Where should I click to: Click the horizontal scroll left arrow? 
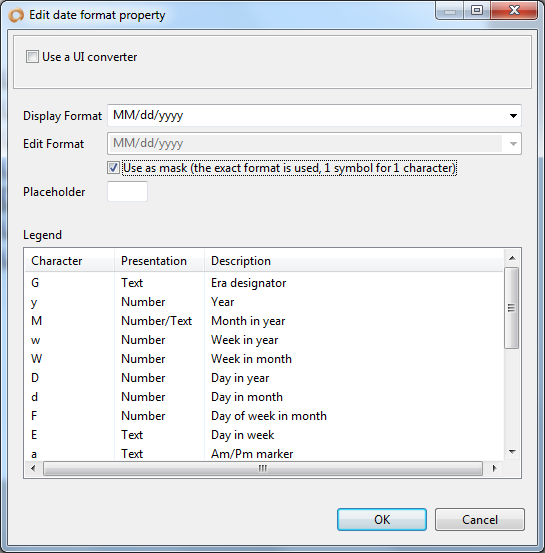click(34, 469)
